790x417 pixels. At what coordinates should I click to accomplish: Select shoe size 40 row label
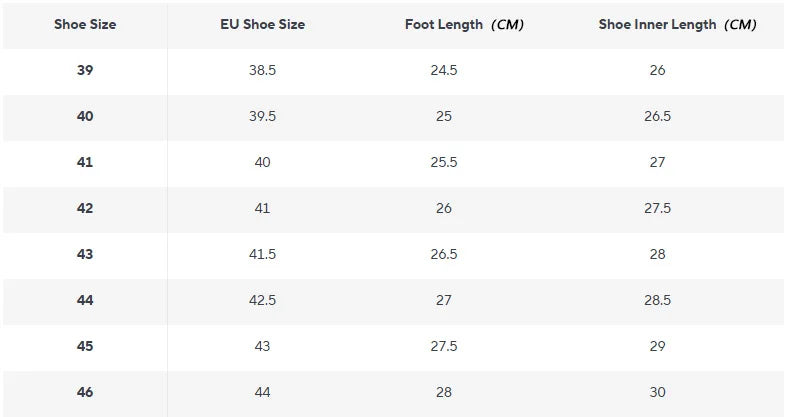click(85, 116)
